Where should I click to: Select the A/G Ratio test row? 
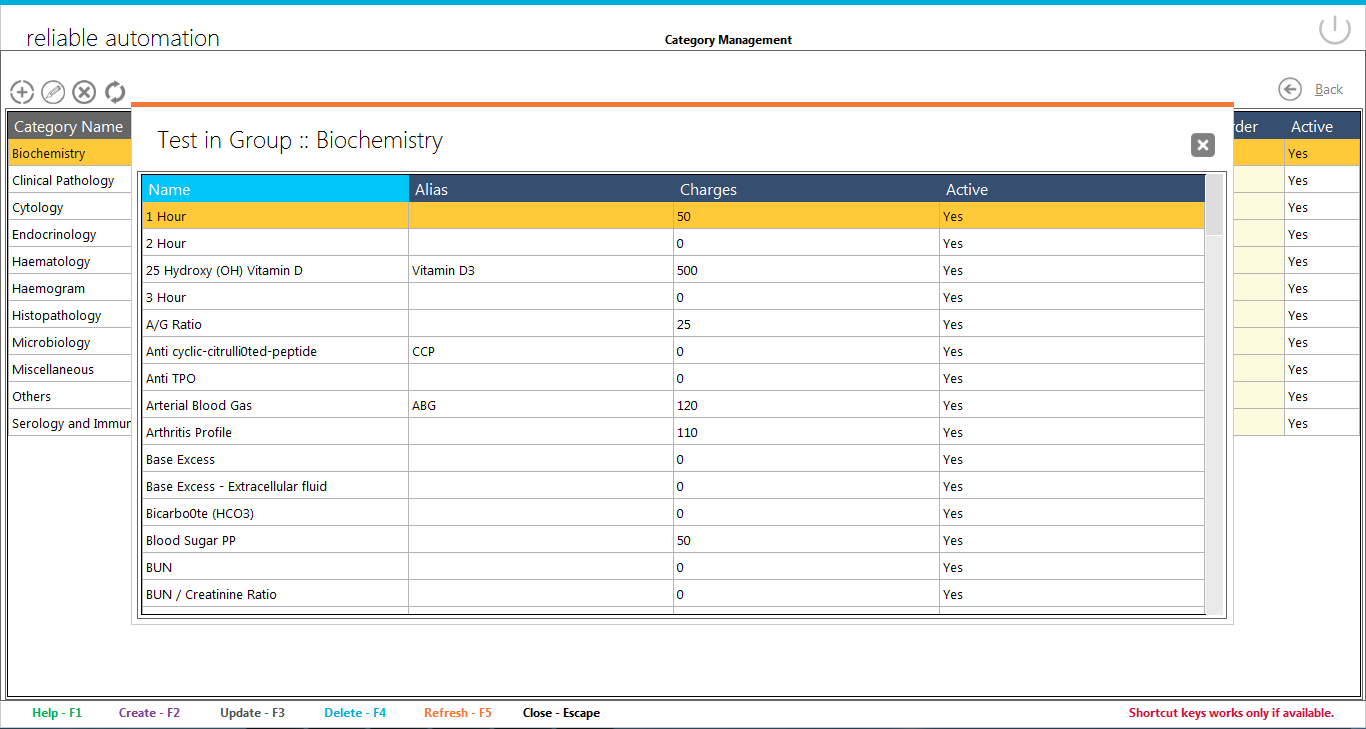(x=673, y=324)
